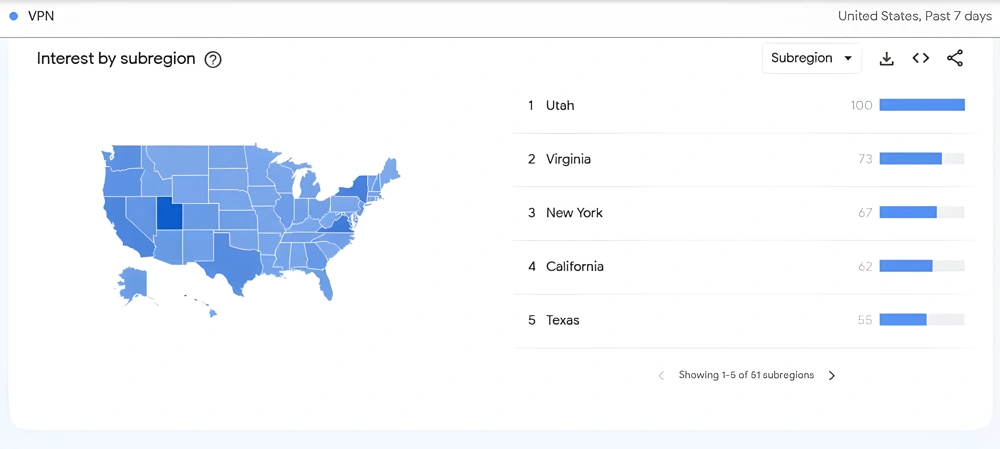Share the Interest by subregion chart

955,59
